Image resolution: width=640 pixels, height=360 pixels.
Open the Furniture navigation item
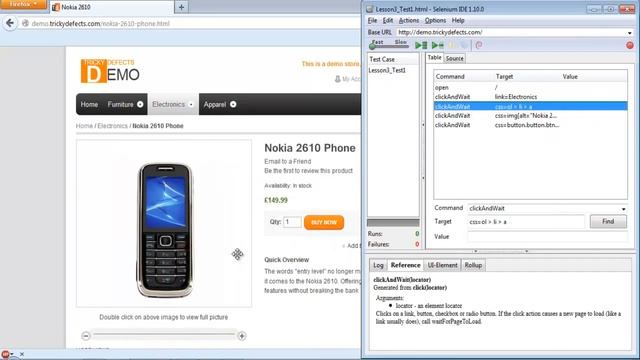(x=120, y=104)
